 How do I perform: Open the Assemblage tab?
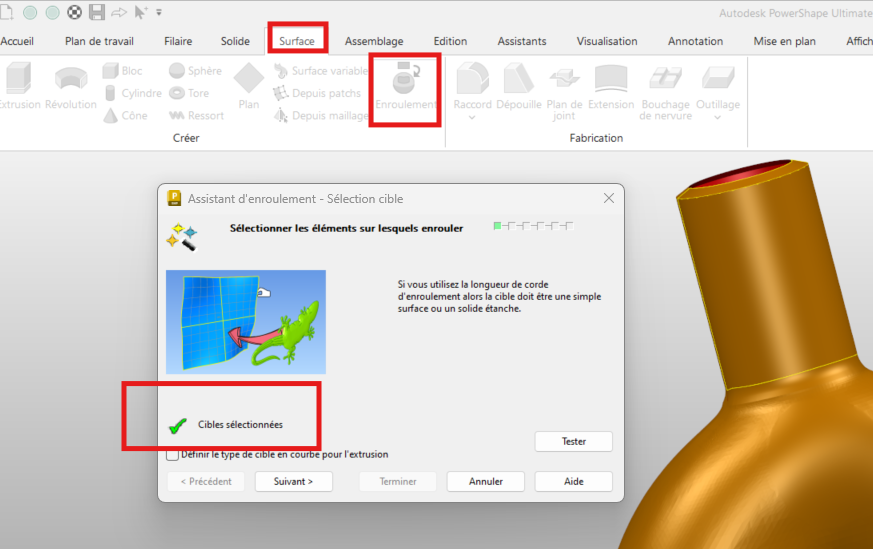point(374,41)
